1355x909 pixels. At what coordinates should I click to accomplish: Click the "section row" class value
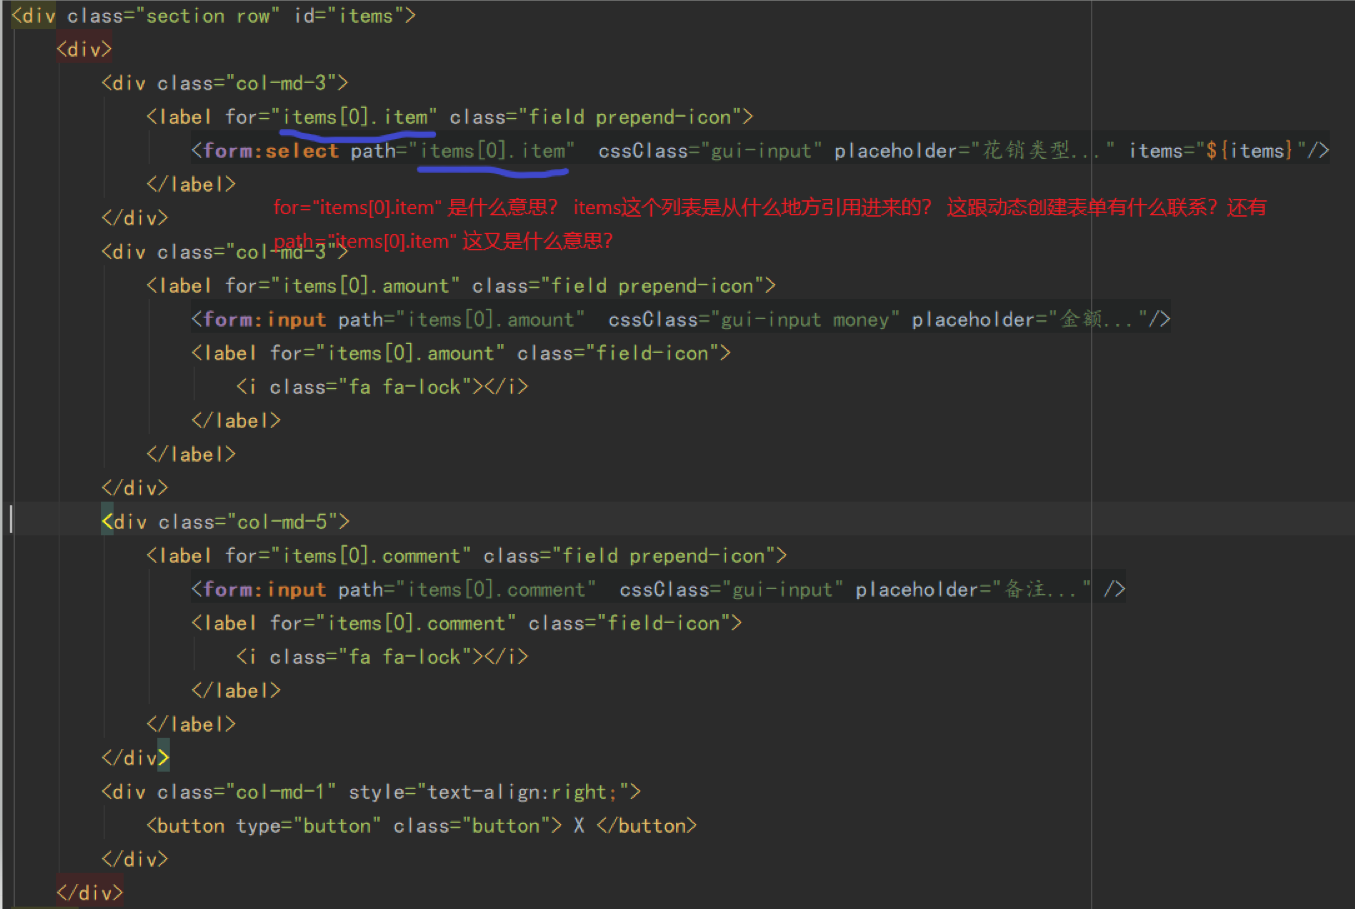pyautogui.click(x=209, y=16)
